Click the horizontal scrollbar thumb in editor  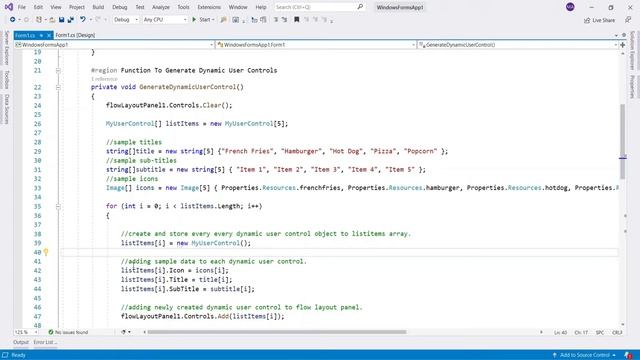[277, 332]
